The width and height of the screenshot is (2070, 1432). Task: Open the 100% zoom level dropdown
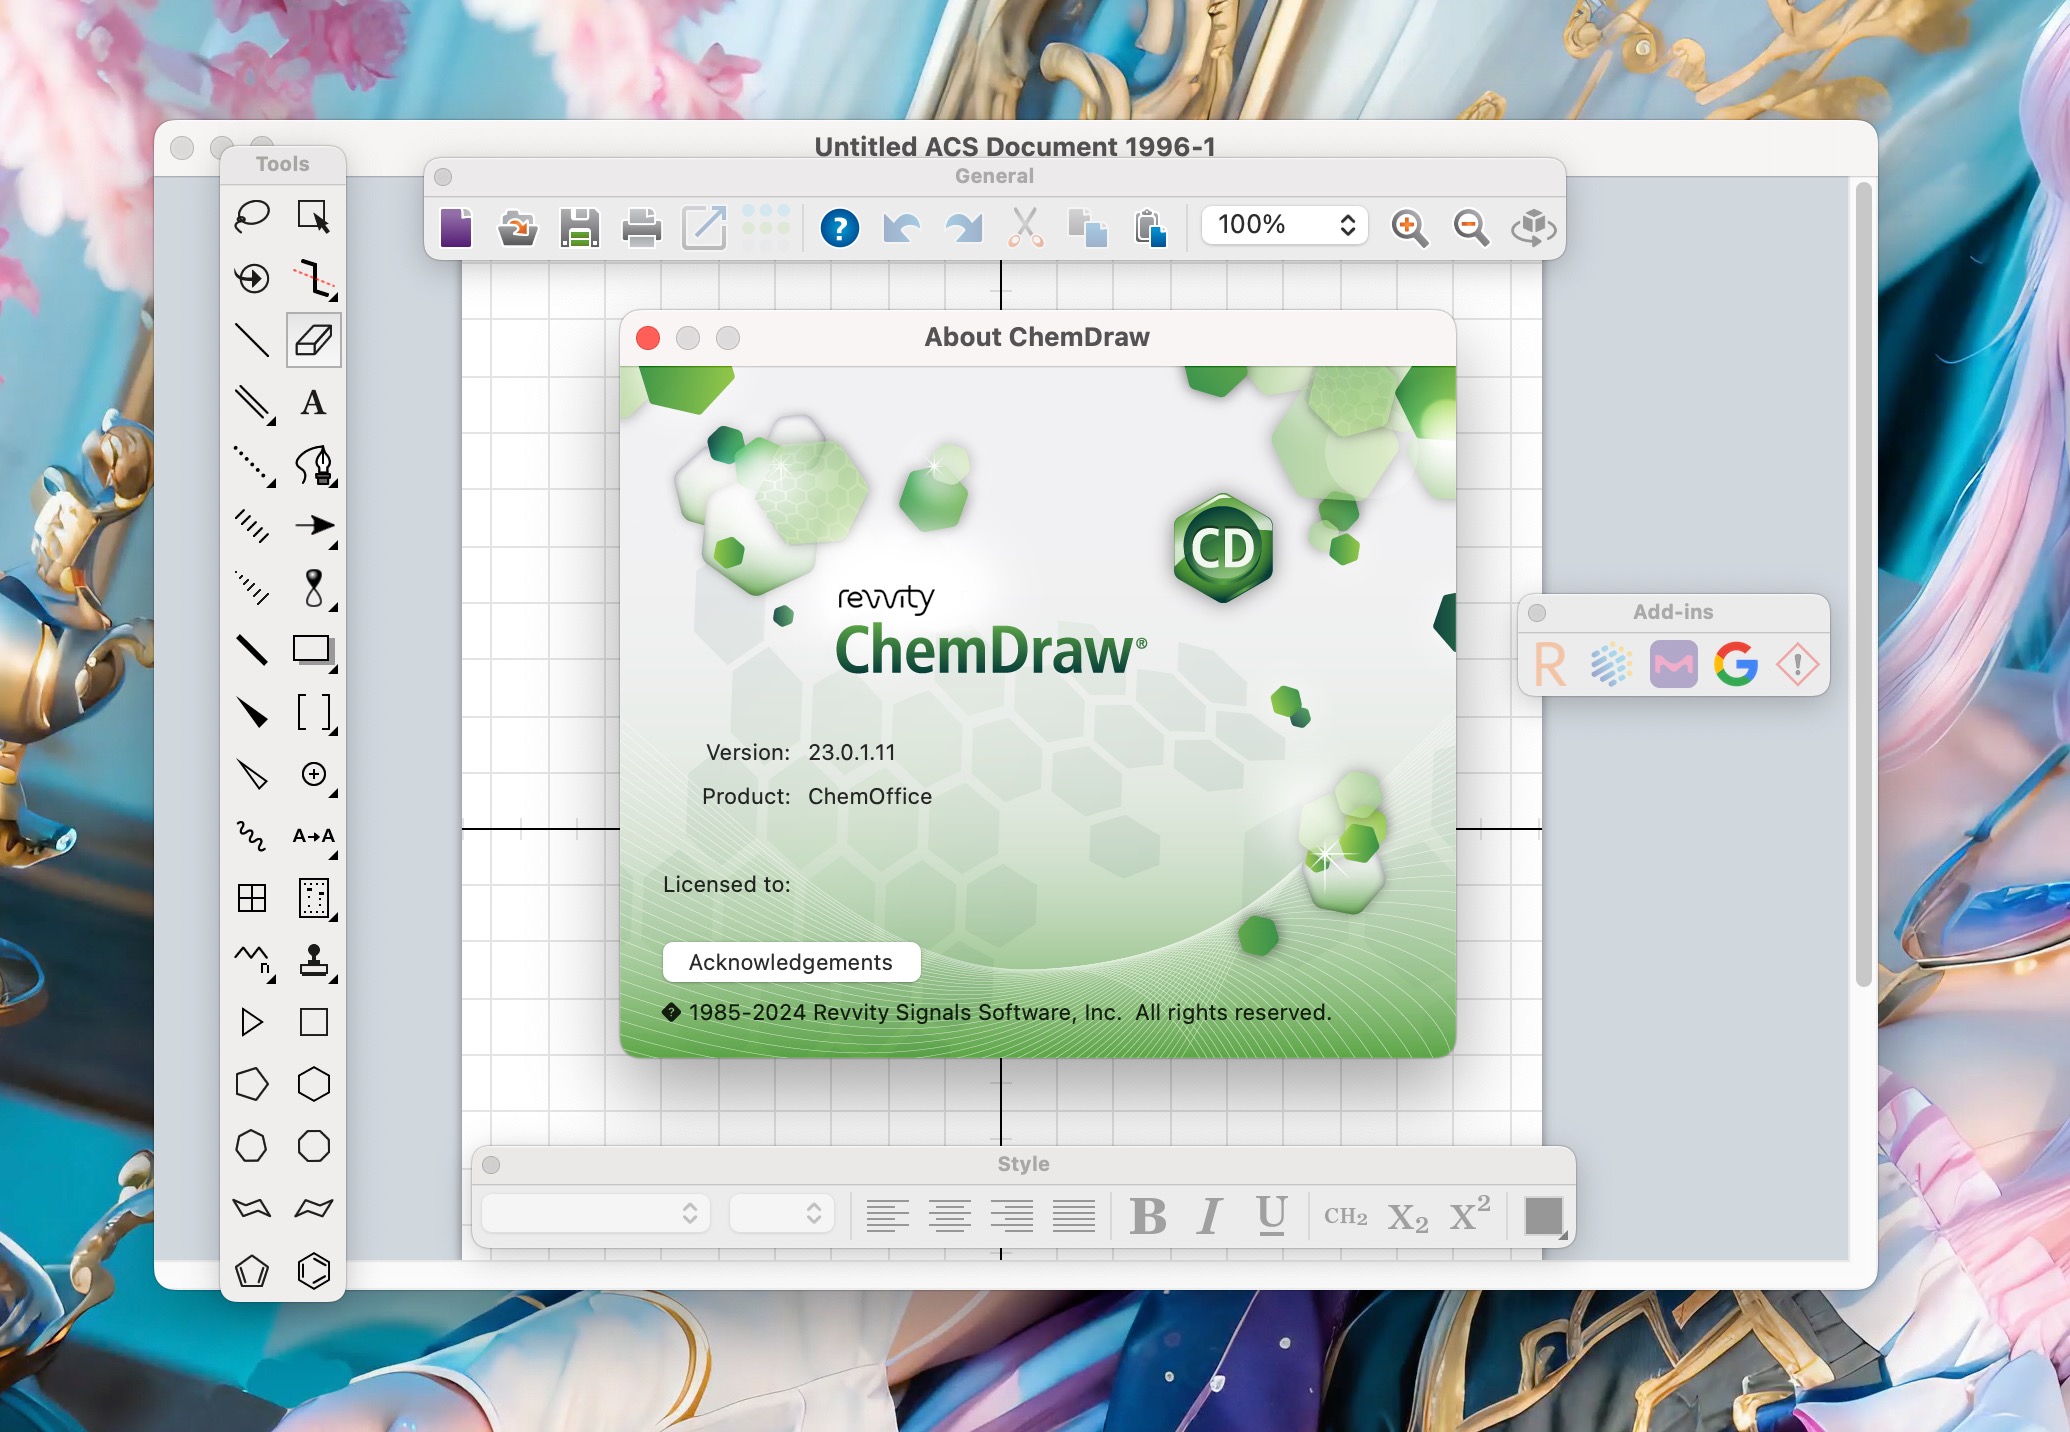[1285, 225]
